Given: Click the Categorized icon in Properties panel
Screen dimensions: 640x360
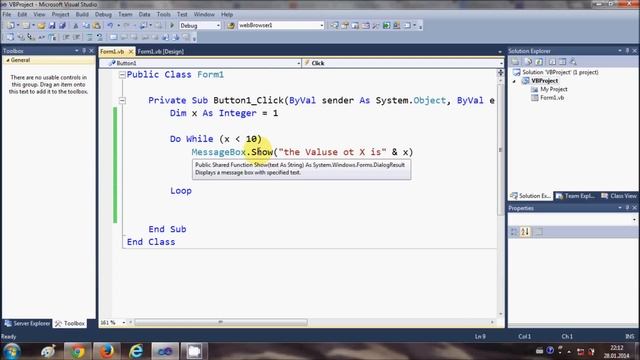Looking at the screenshot, I should pos(514,232).
